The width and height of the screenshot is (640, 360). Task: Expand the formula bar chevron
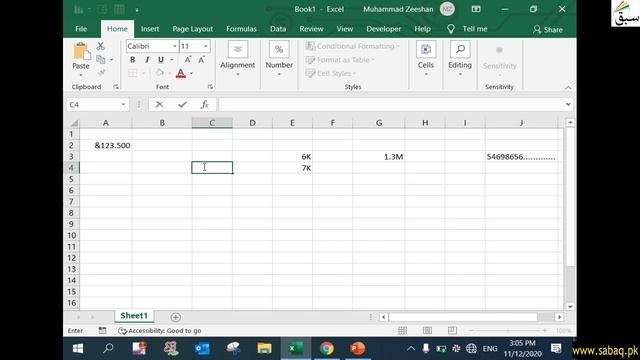pyautogui.click(x=568, y=104)
